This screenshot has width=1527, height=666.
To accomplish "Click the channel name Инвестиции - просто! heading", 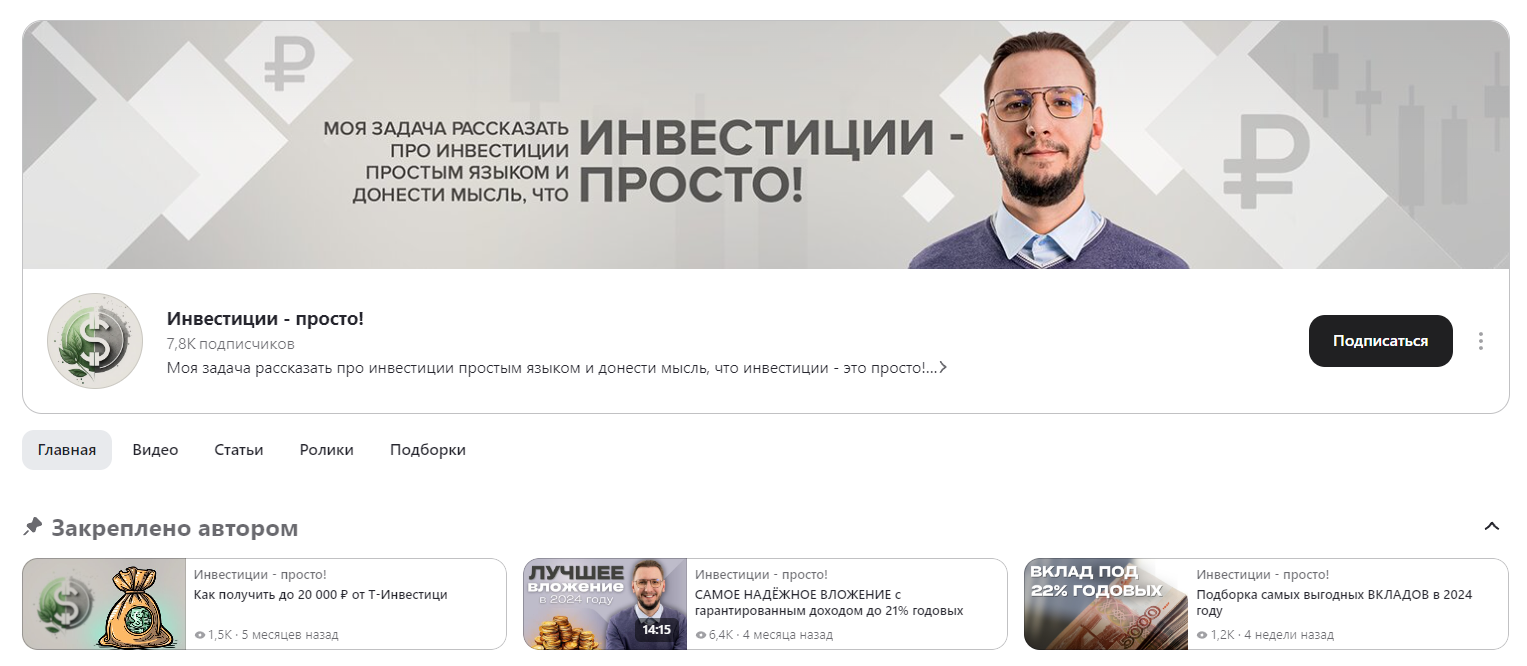I will [x=265, y=318].
